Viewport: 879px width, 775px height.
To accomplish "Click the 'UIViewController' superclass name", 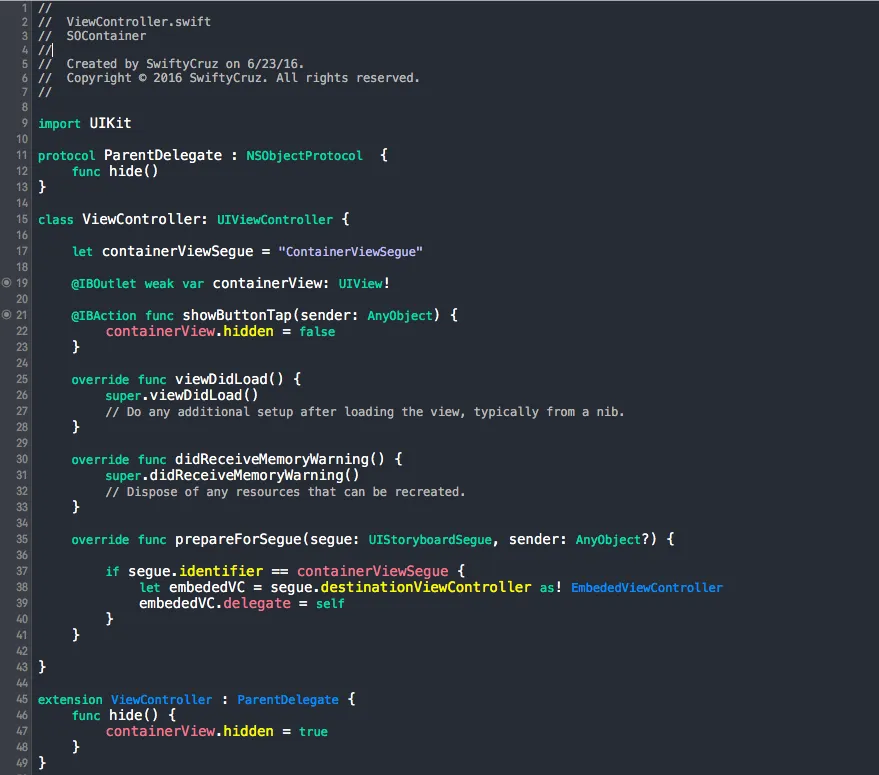I will [x=275, y=219].
